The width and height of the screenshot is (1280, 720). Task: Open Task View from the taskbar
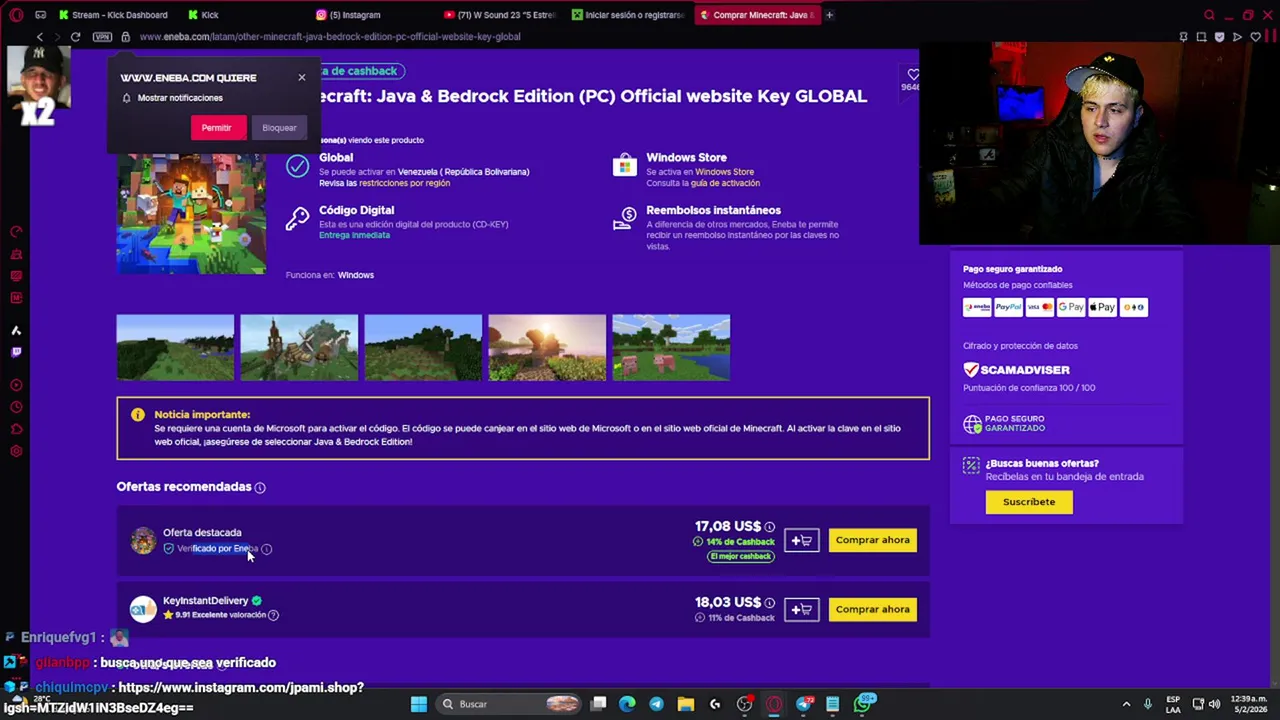(x=598, y=704)
